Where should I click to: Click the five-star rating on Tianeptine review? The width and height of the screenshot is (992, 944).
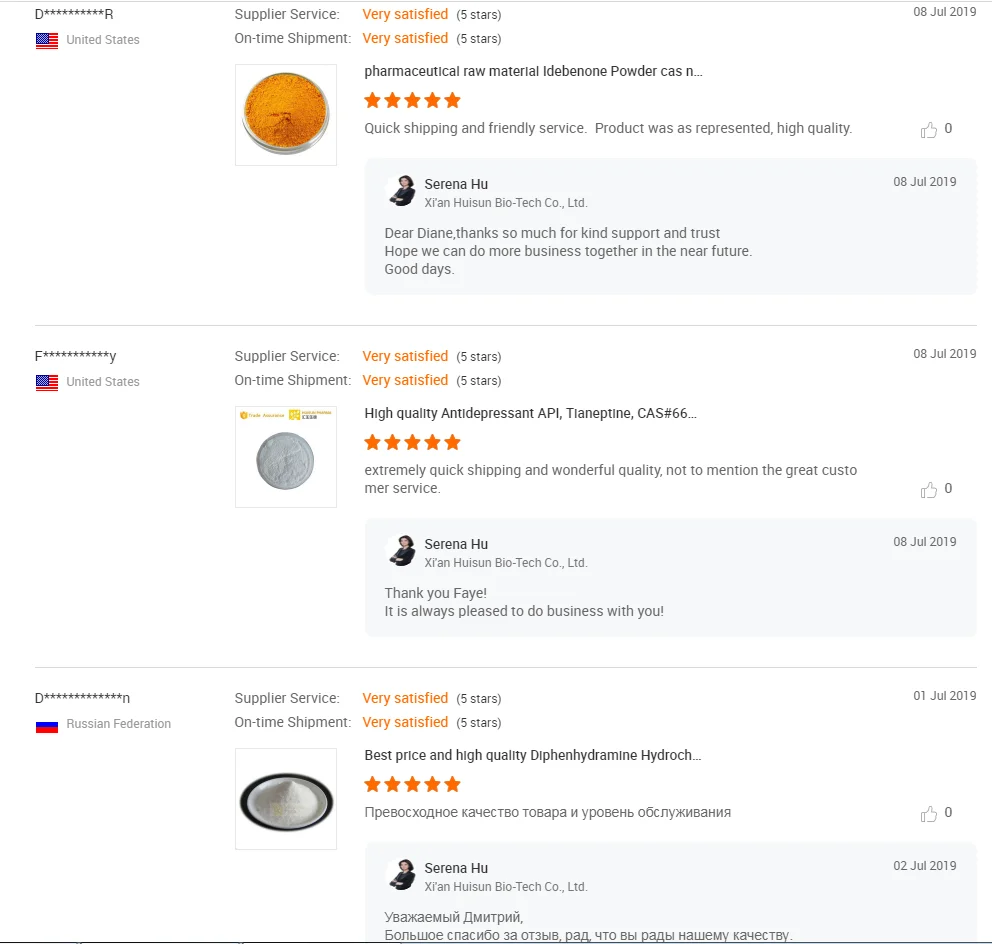pyautogui.click(x=412, y=442)
